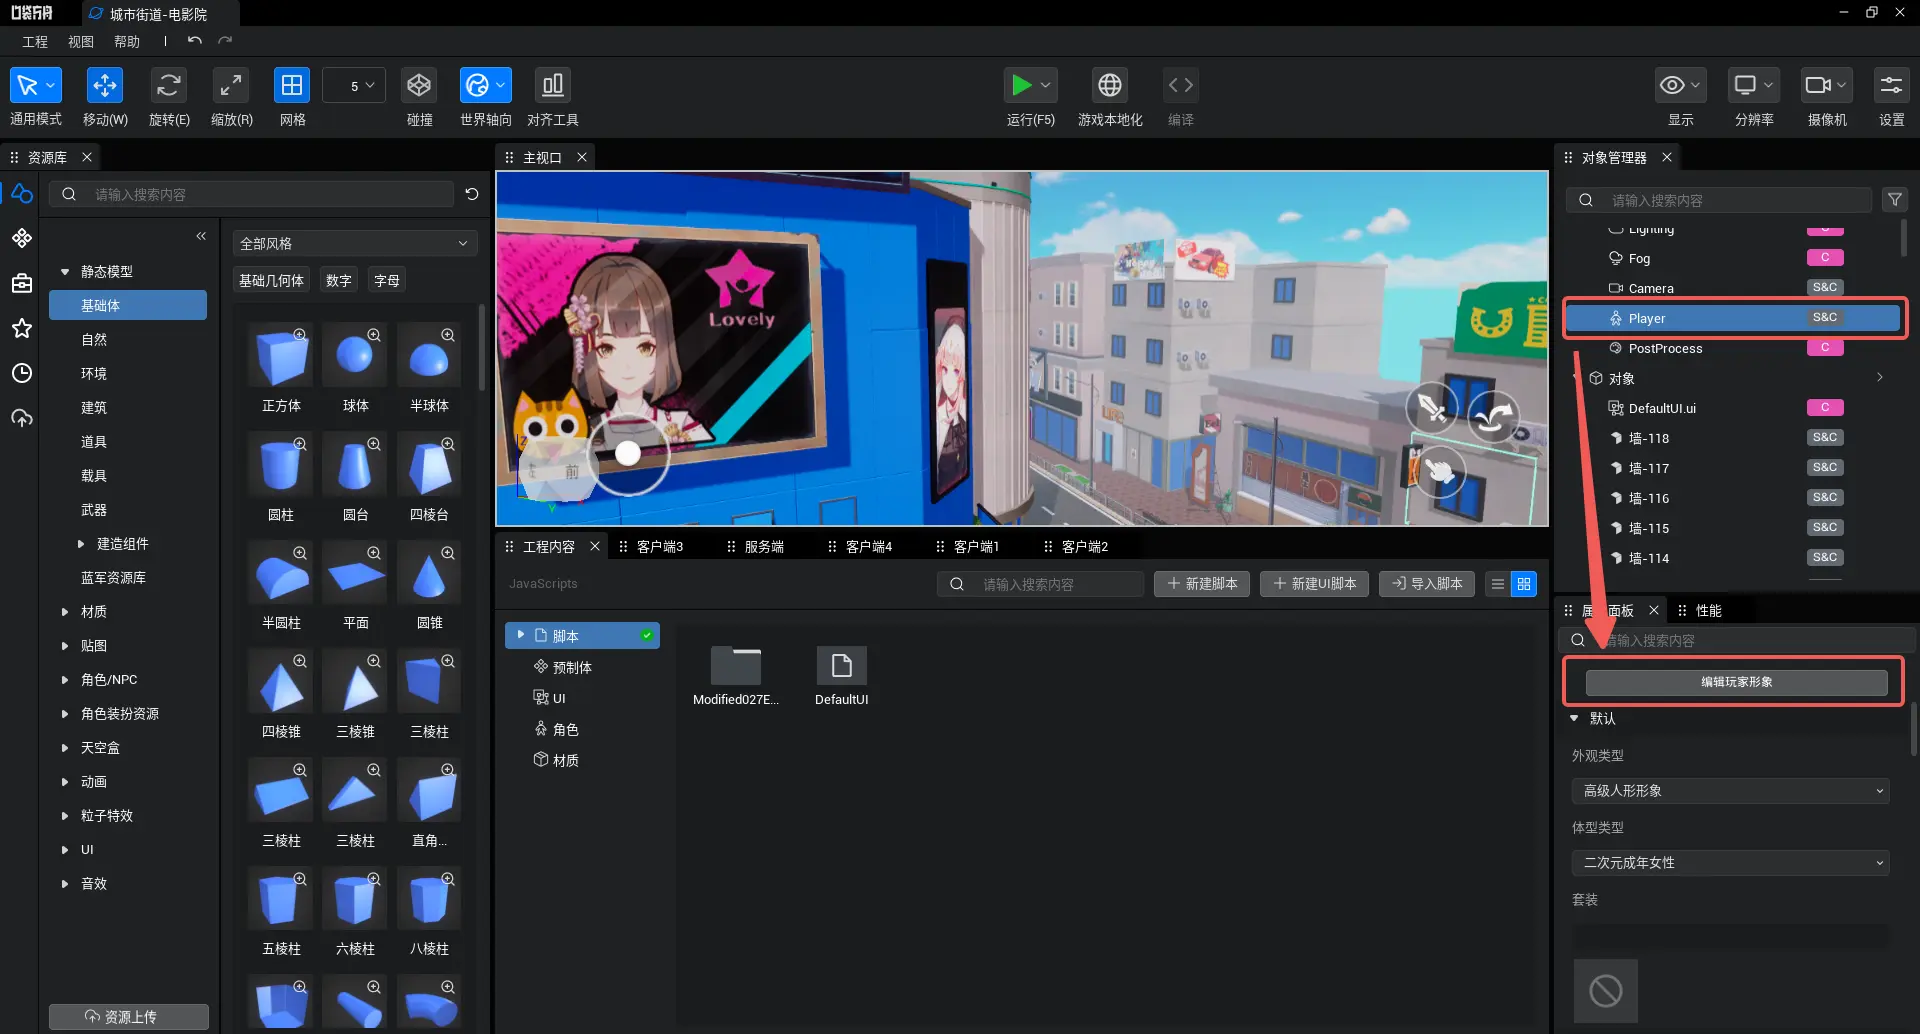Click the 新建UI脚本 button

[1315, 583]
